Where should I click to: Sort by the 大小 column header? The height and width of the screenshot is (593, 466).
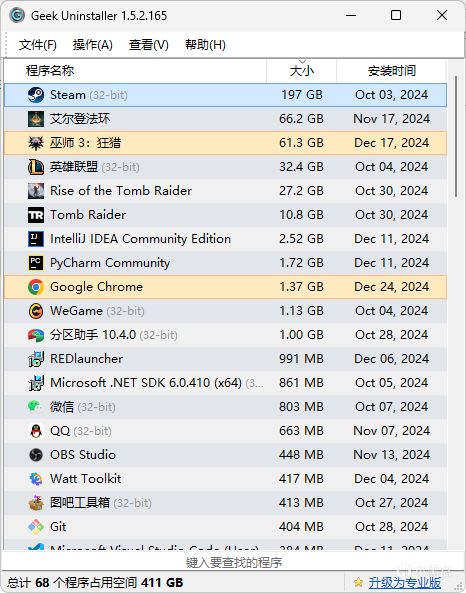click(x=301, y=71)
